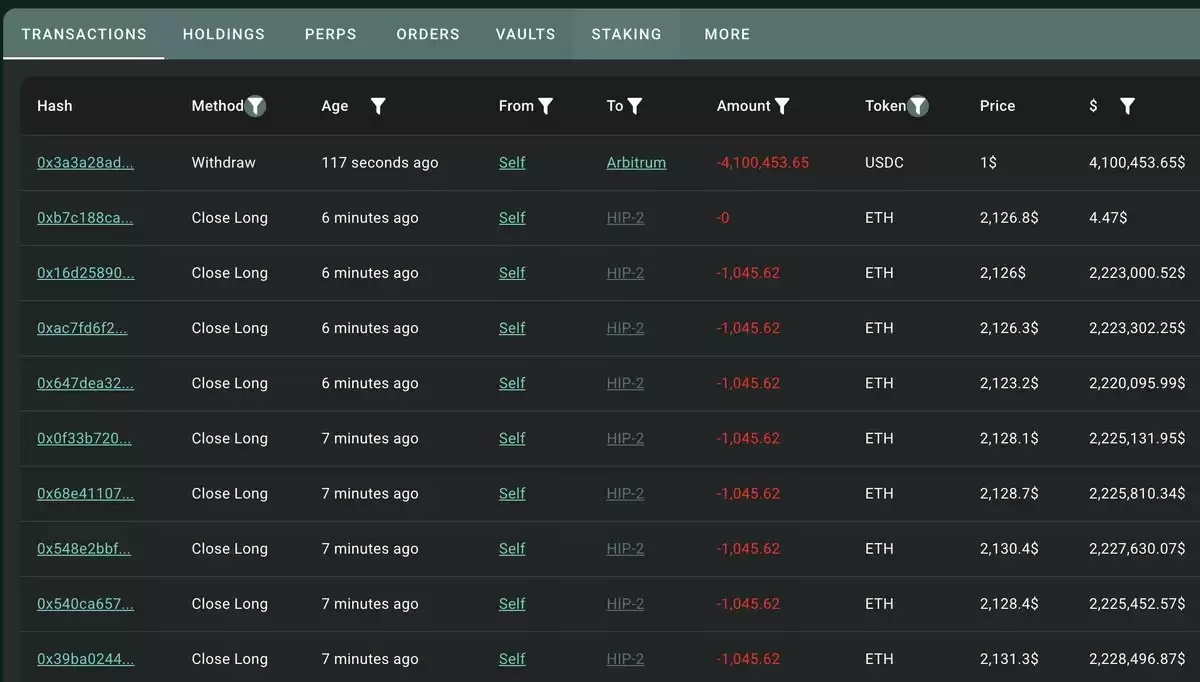
Task: Open transaction hash 0x540ca657...
Action: (85, 603)
